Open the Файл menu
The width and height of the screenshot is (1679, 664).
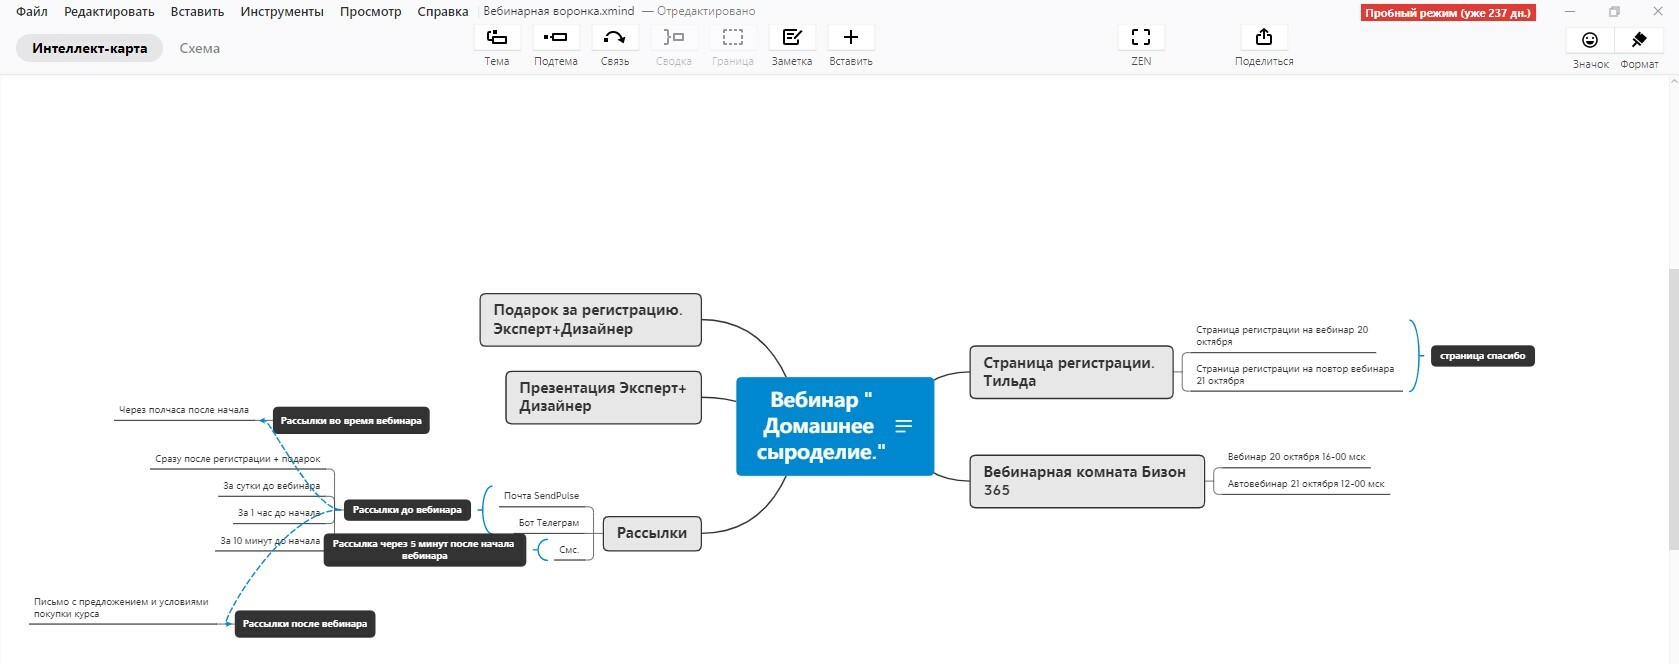coord(31,12)
